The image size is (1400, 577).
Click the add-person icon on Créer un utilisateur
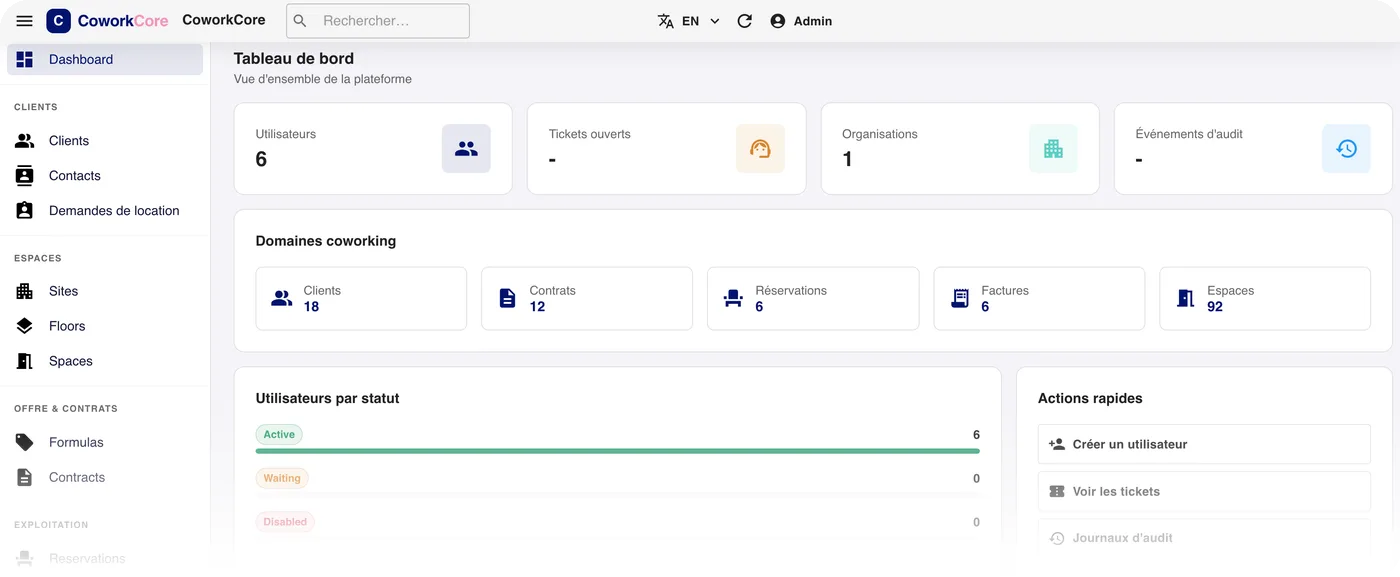click(1057, 444)
